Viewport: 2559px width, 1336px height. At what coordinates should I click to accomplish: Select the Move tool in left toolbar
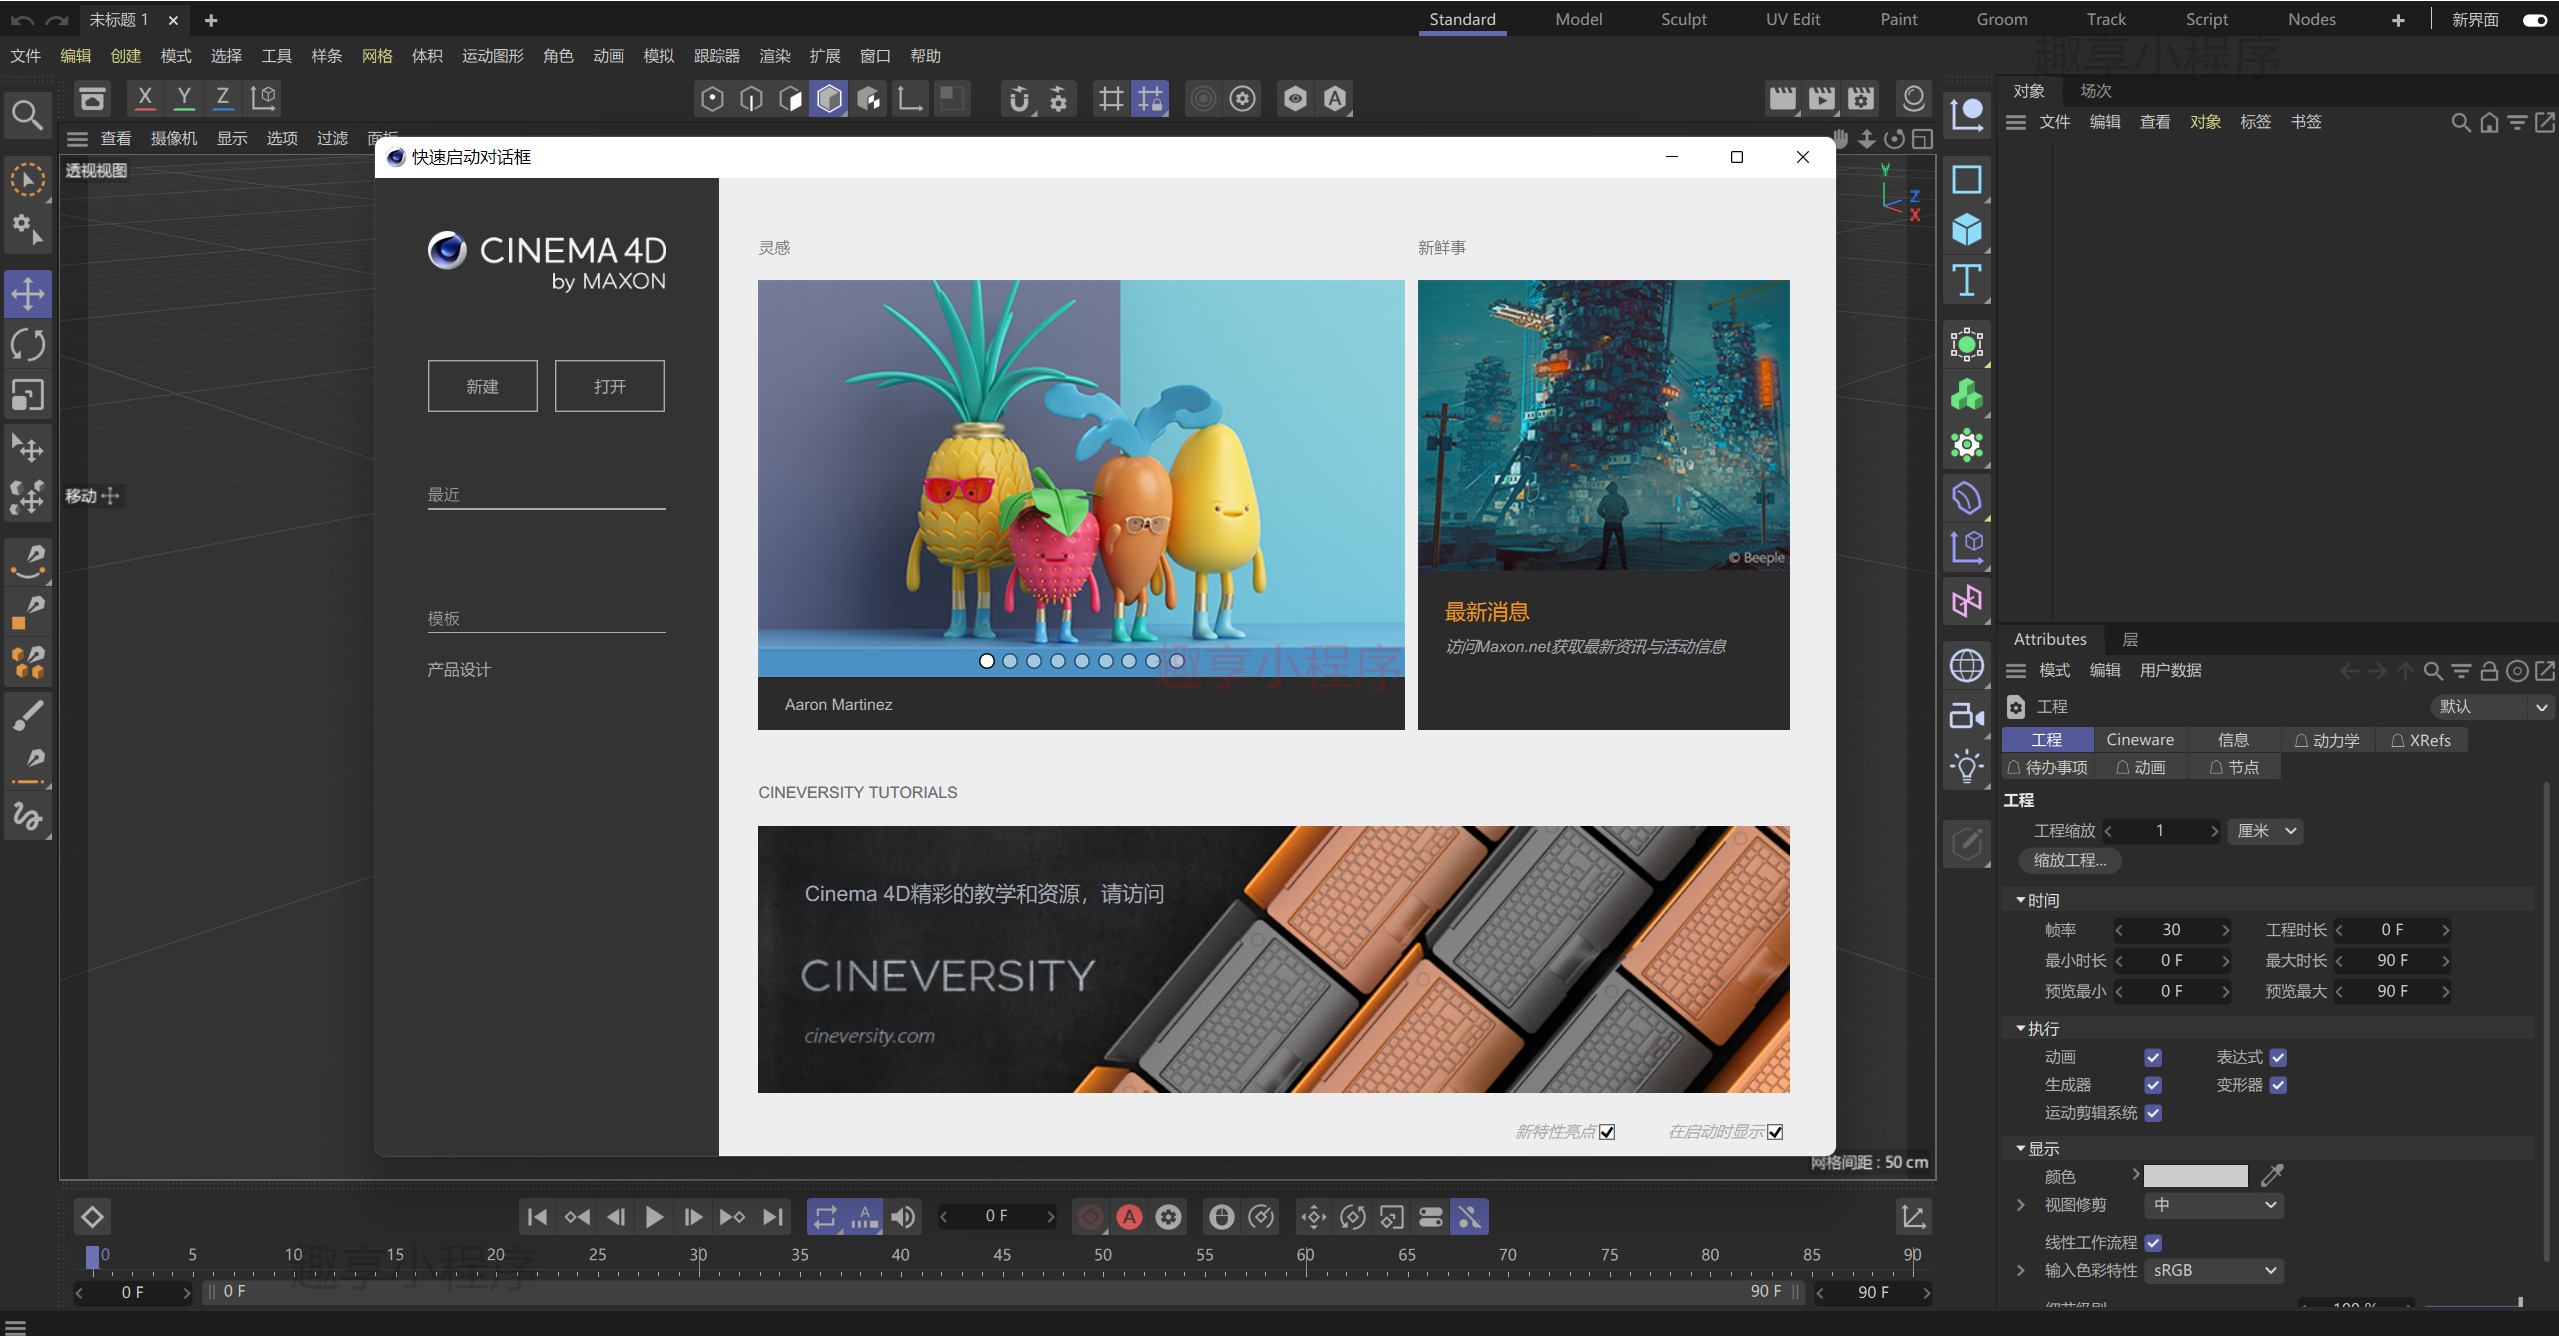coord(28,294)
